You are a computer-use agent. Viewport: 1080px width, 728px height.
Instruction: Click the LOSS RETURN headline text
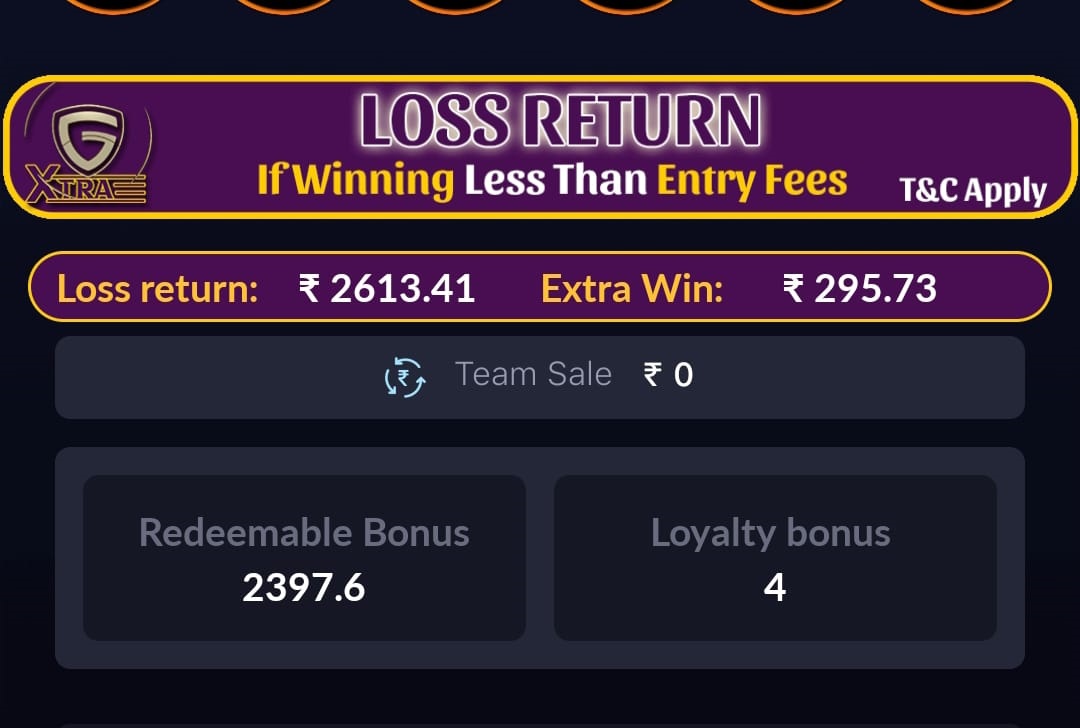pos(561,121)
